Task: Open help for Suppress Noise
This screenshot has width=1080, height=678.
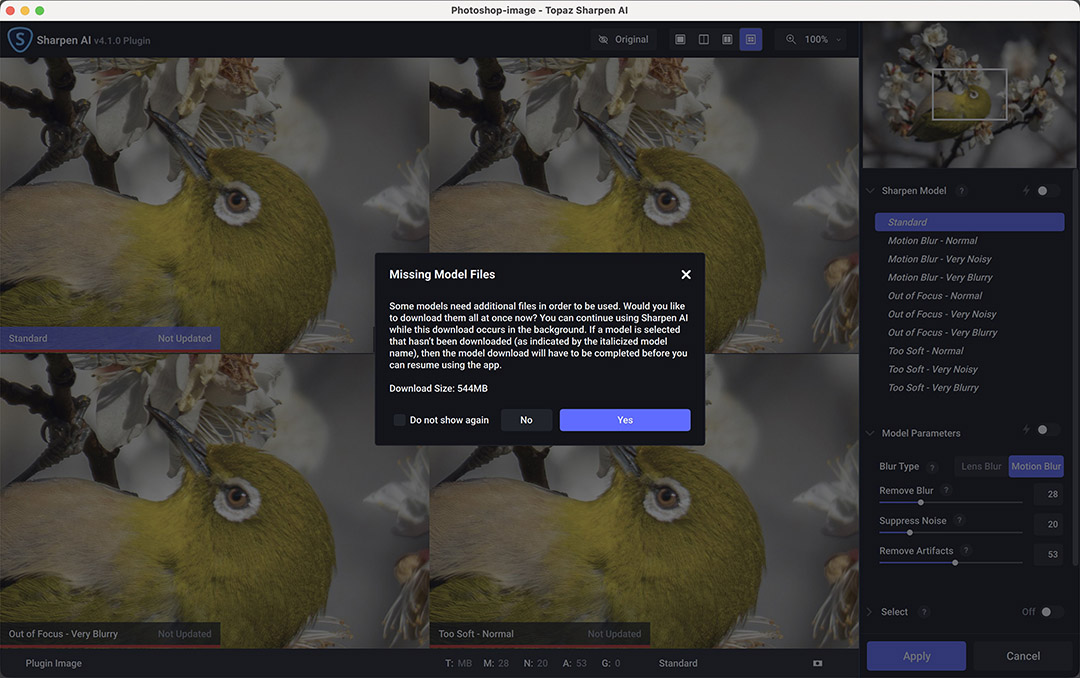Action: click(x=959, y=520)
